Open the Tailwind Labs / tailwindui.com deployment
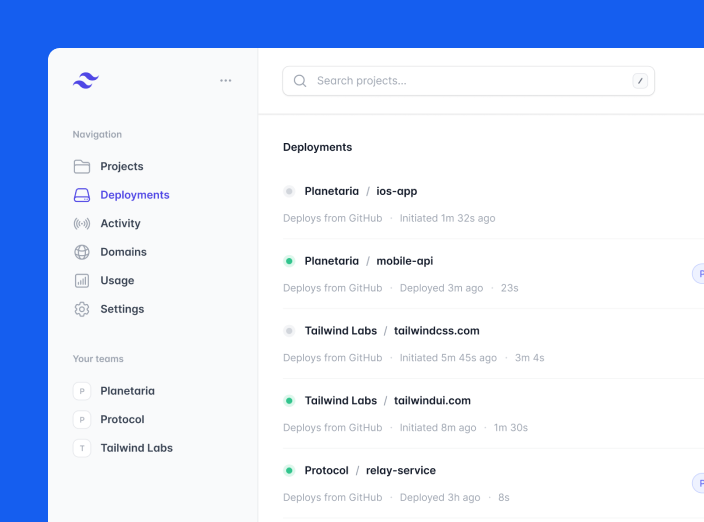This screenshot has width=704, height=522. 387,400
